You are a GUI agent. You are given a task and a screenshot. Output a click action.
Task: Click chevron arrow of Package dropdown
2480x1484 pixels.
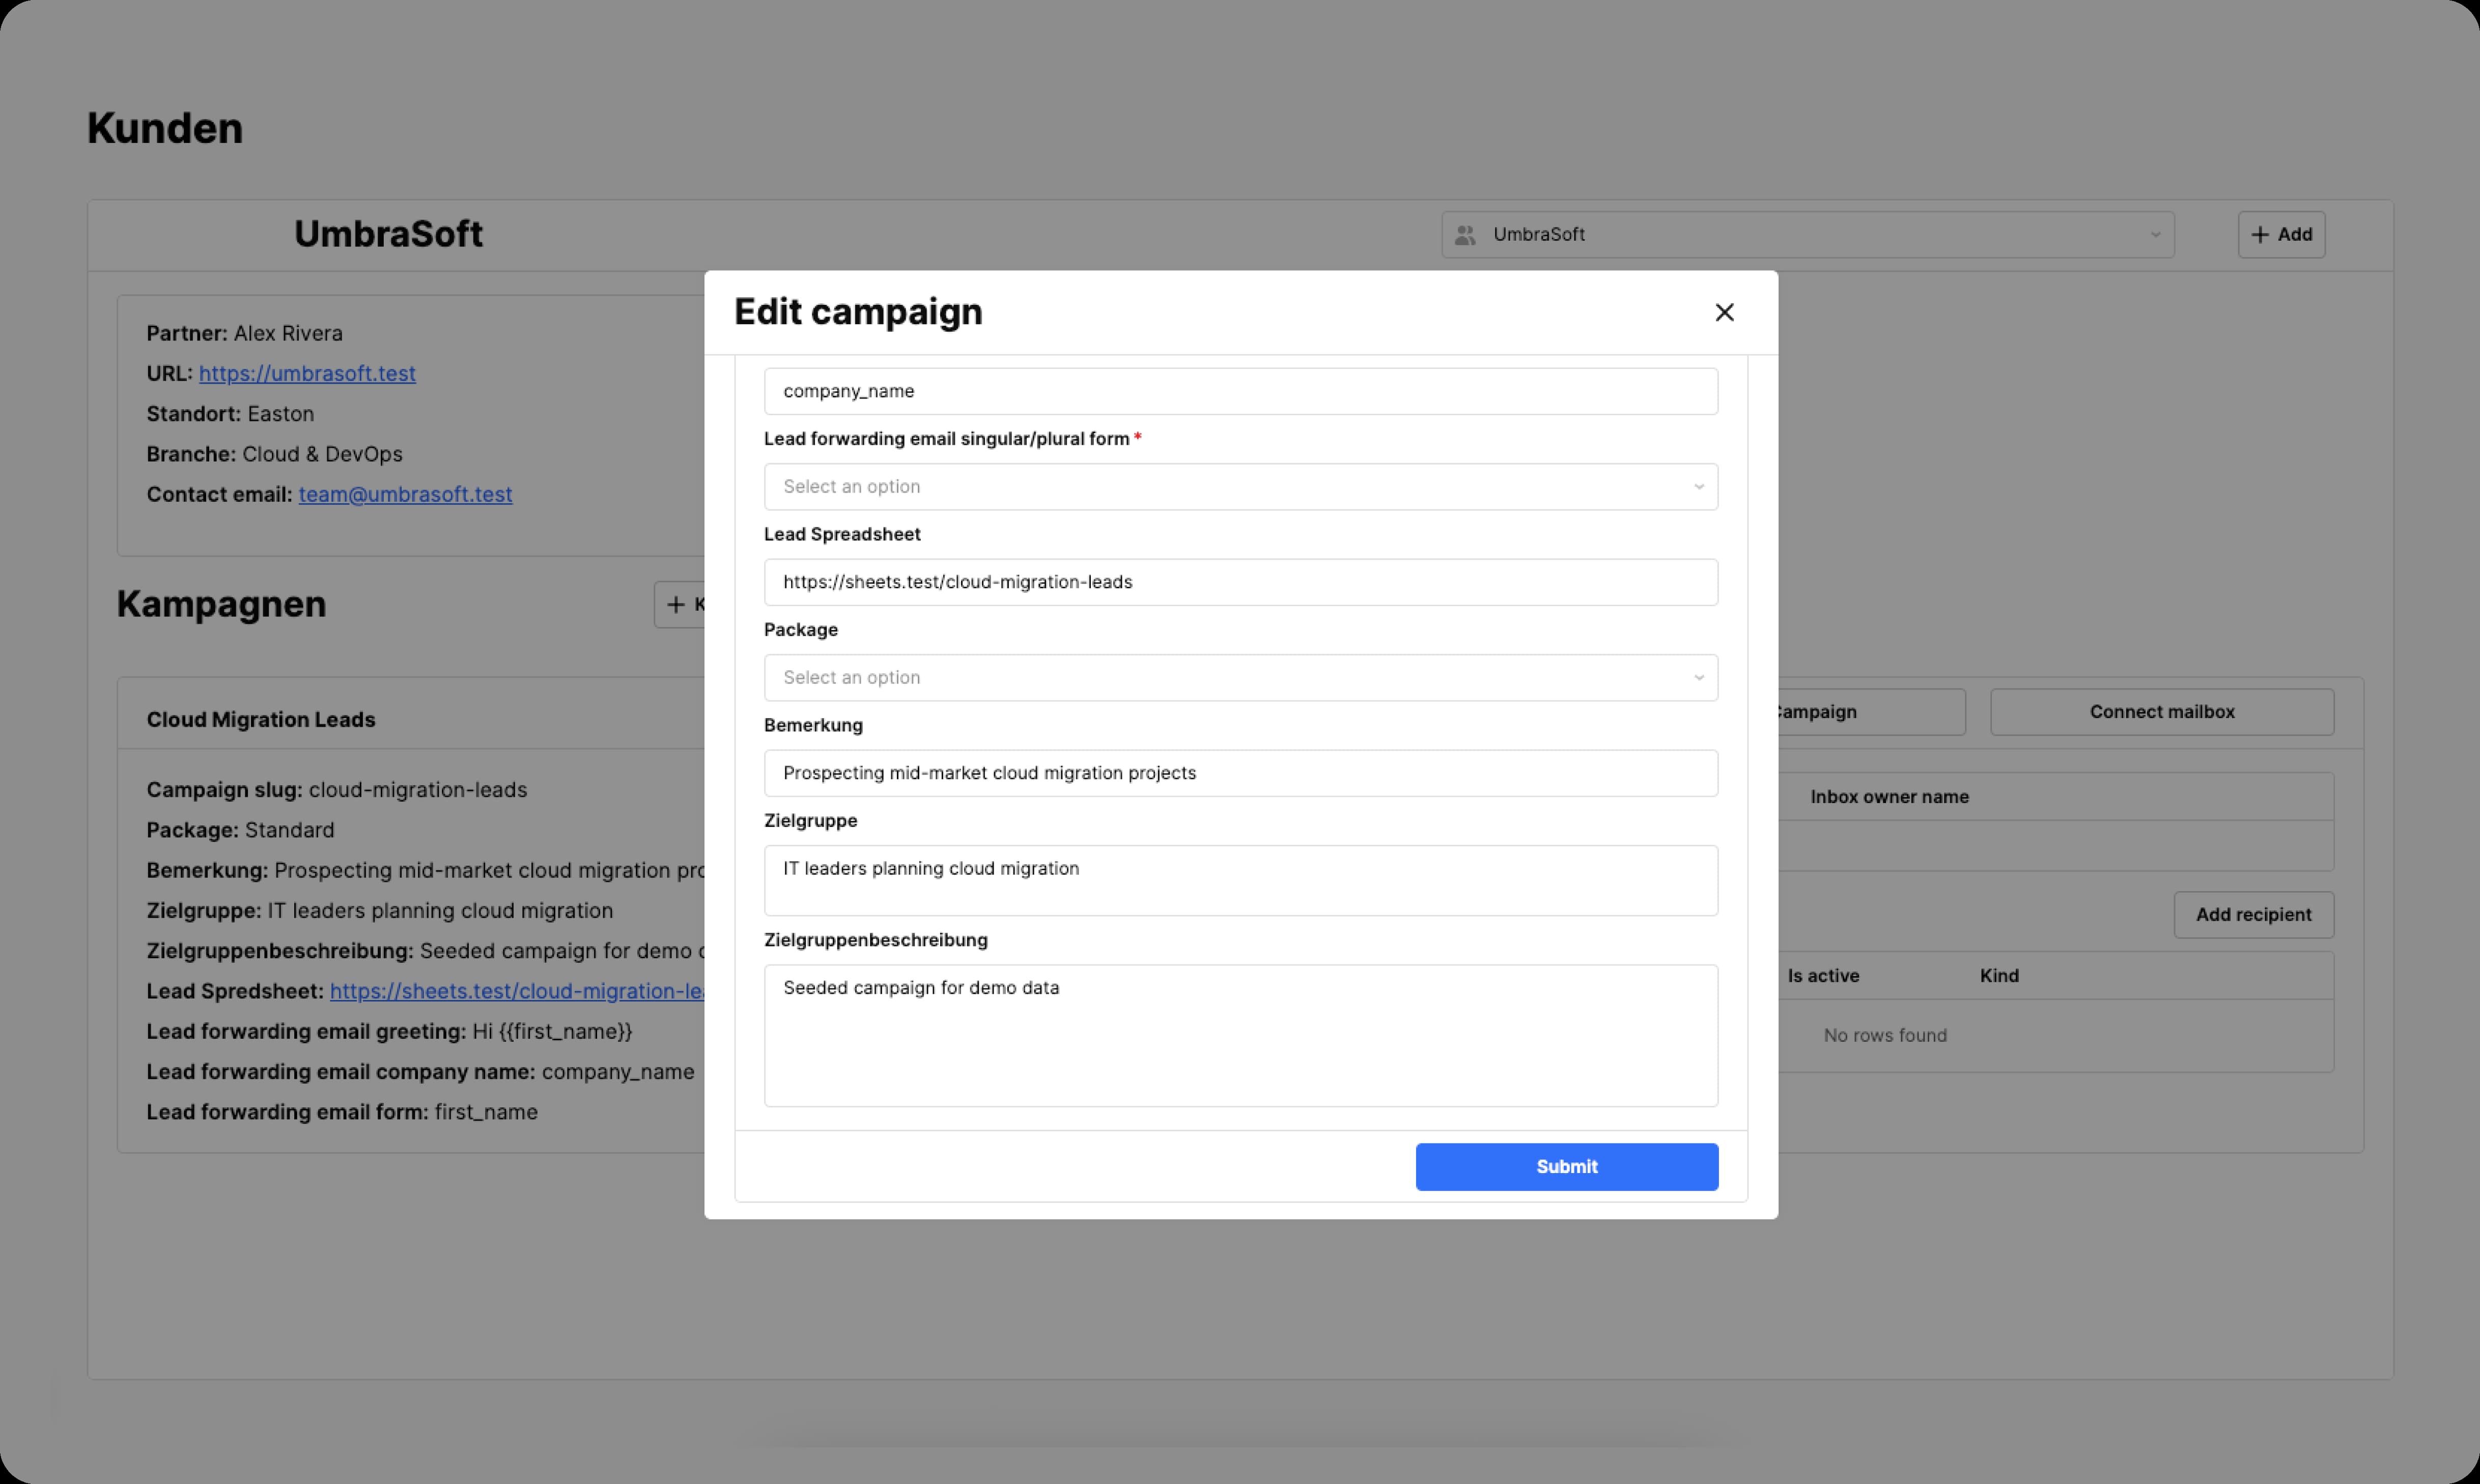pos(1698,678)
